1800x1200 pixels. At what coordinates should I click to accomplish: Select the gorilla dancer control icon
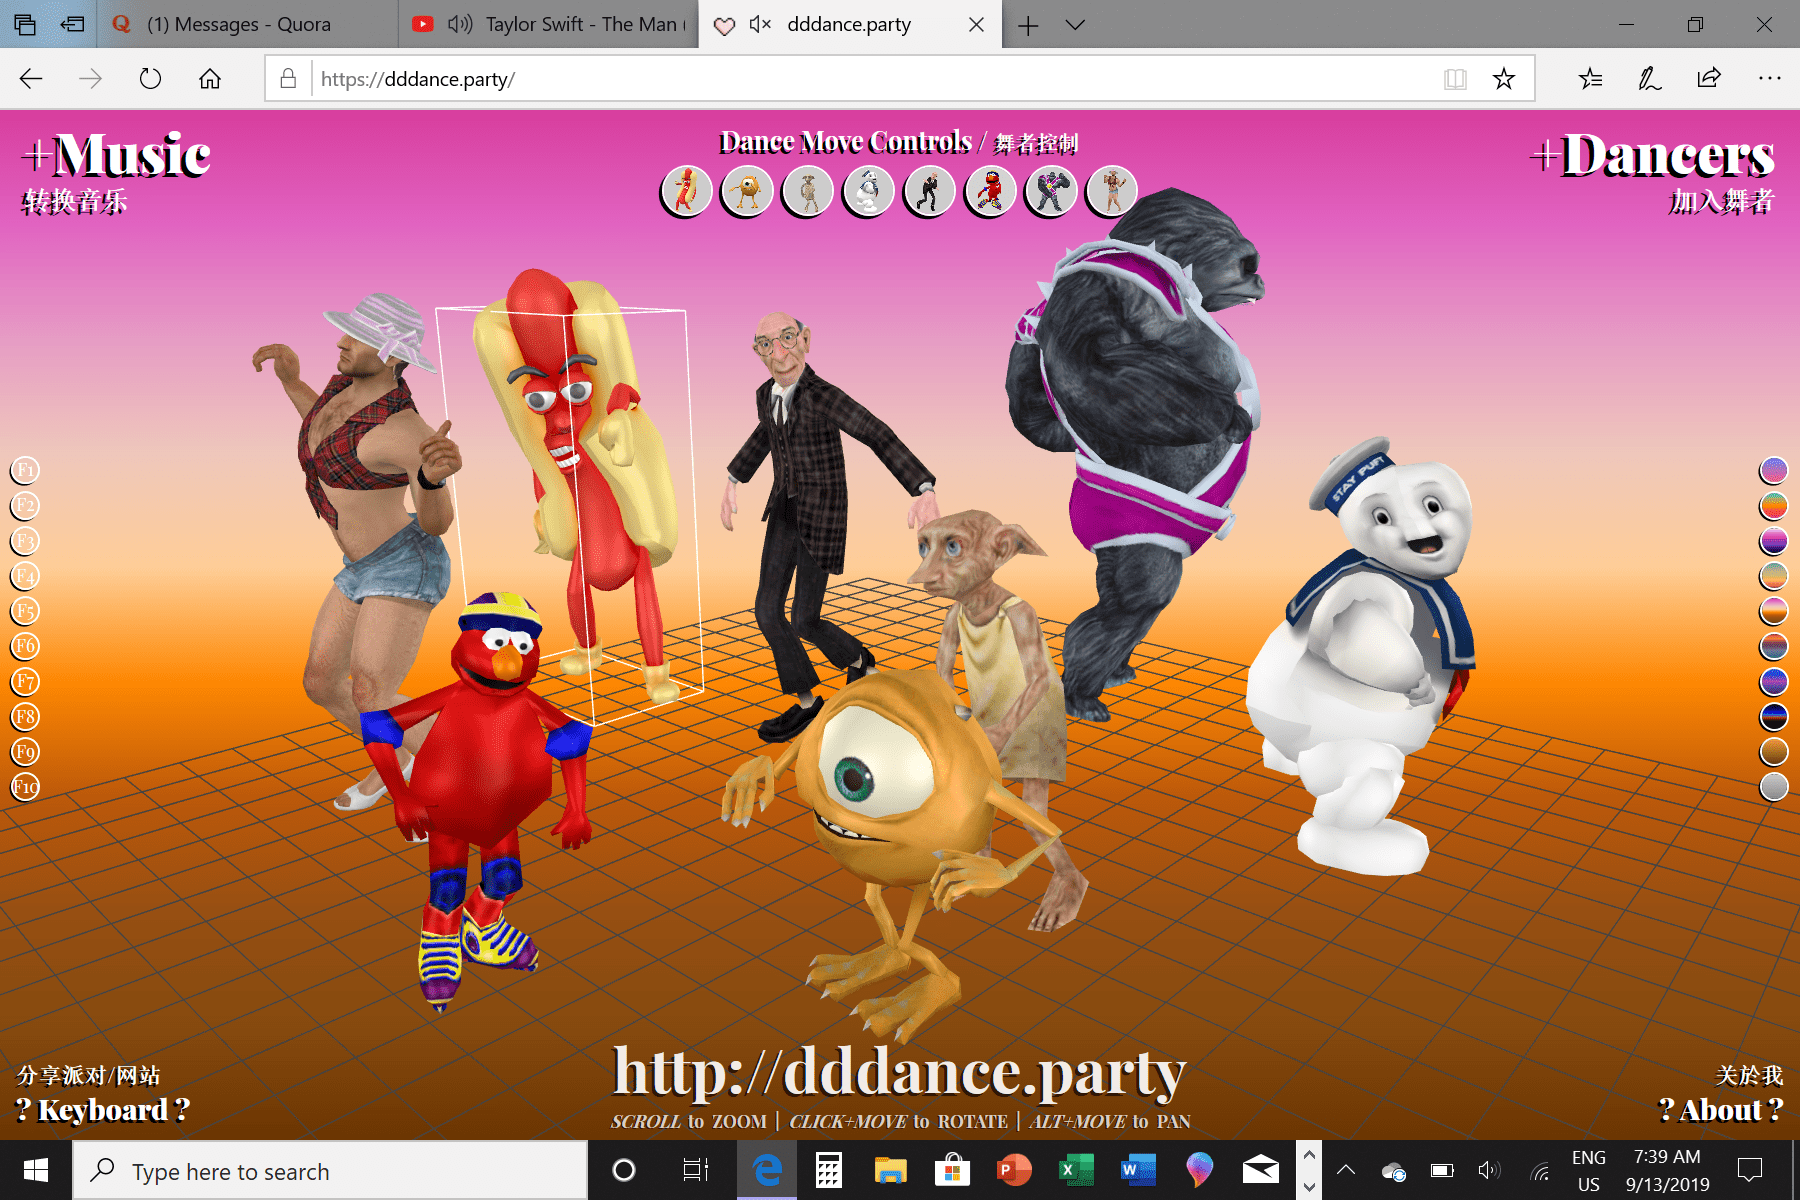[1051, 190]
